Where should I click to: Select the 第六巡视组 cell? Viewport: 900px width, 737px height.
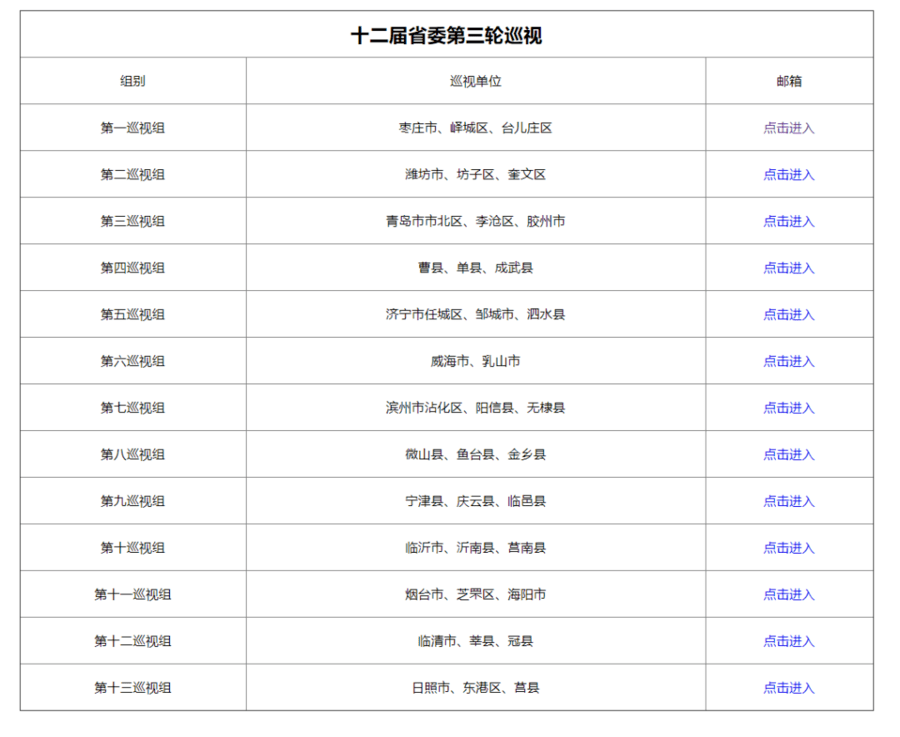(133, 361)
